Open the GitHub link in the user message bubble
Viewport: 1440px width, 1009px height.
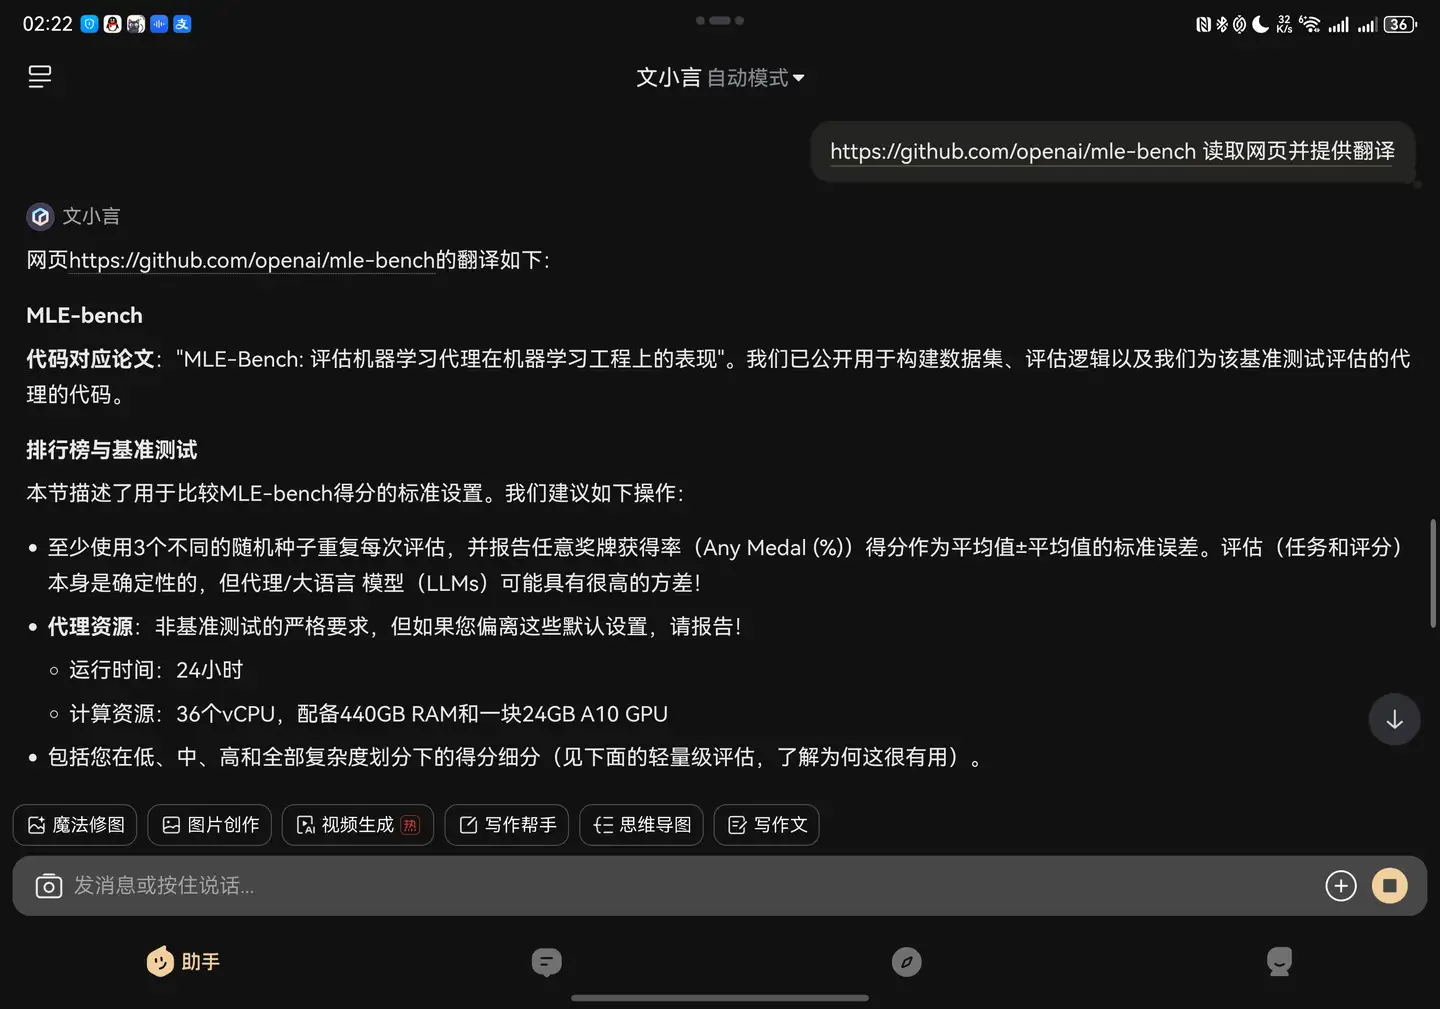click(1013, 151)
